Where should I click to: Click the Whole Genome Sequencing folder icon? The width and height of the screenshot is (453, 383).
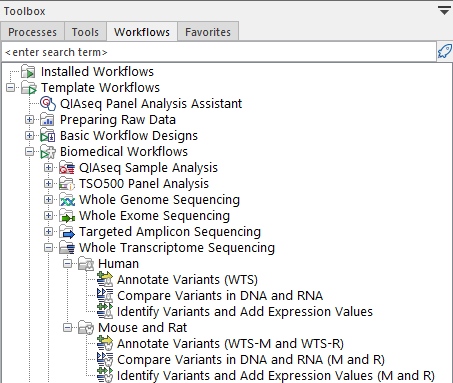(x=67, y=200)
